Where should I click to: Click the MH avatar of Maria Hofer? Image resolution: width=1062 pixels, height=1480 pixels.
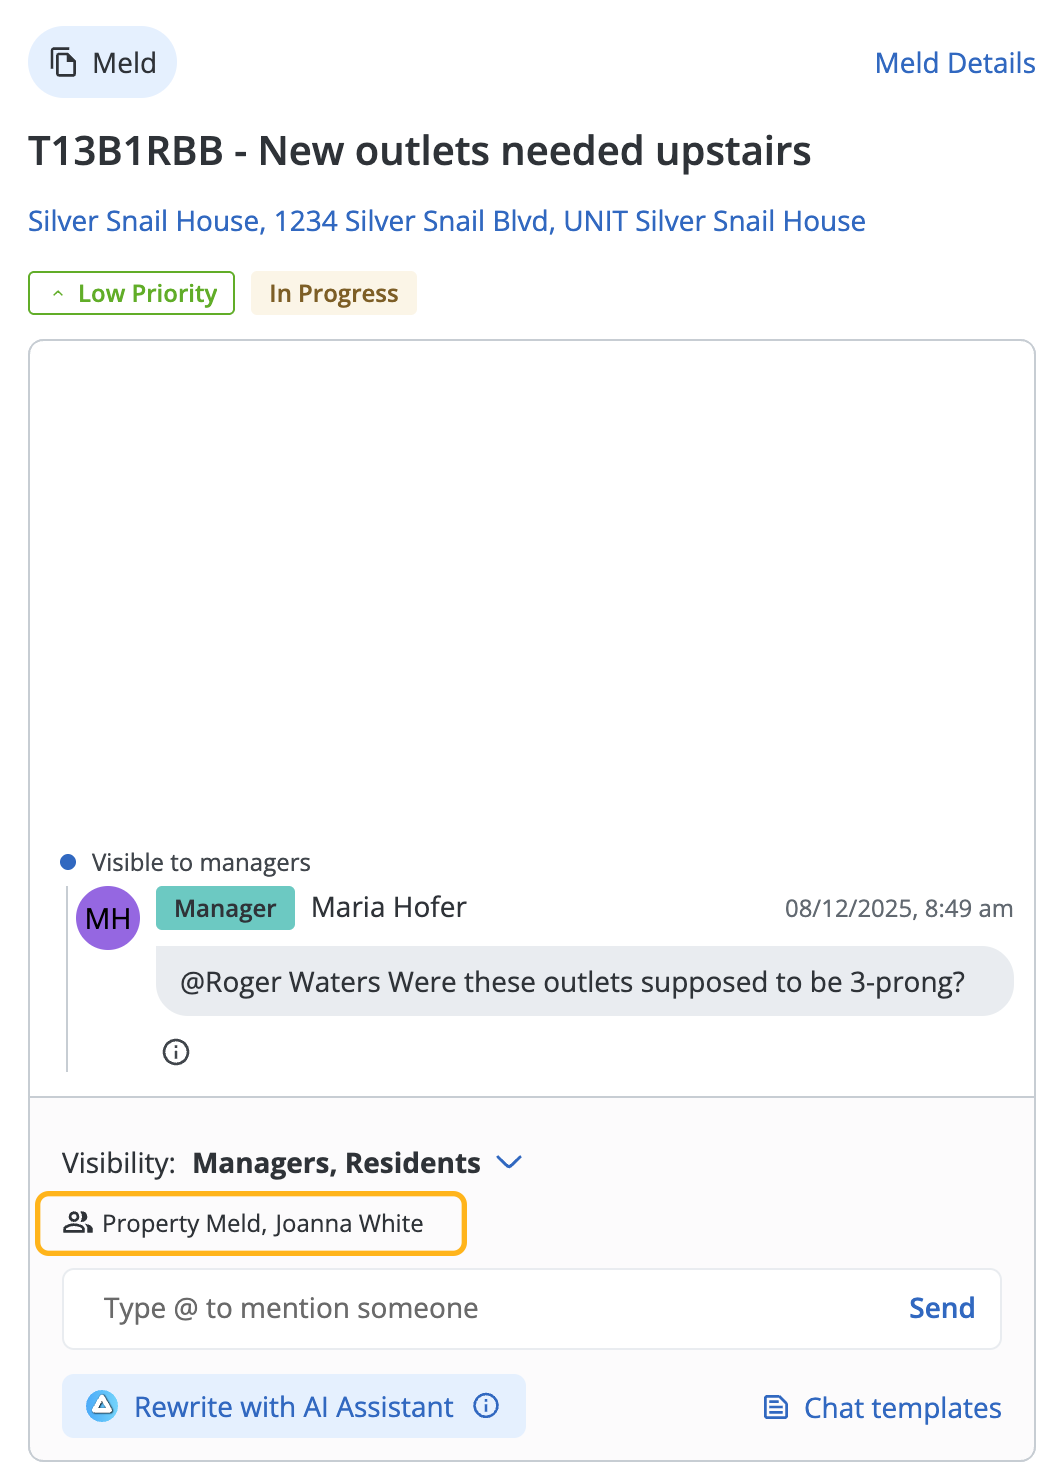point(108,918)
